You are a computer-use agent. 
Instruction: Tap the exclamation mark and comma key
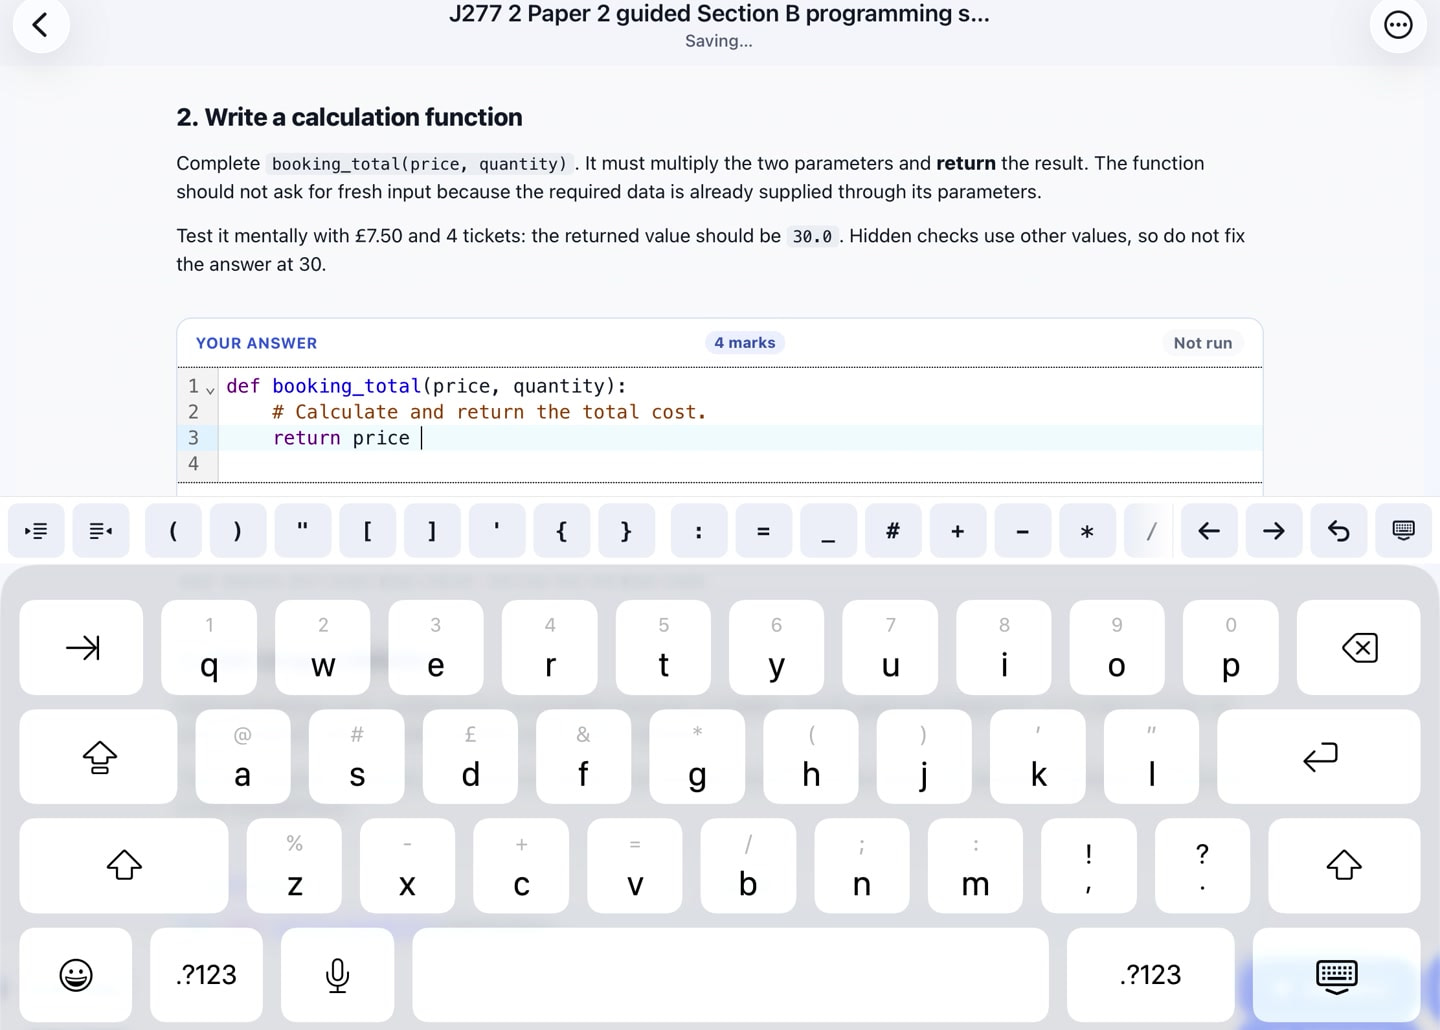tap(1089, 866)
